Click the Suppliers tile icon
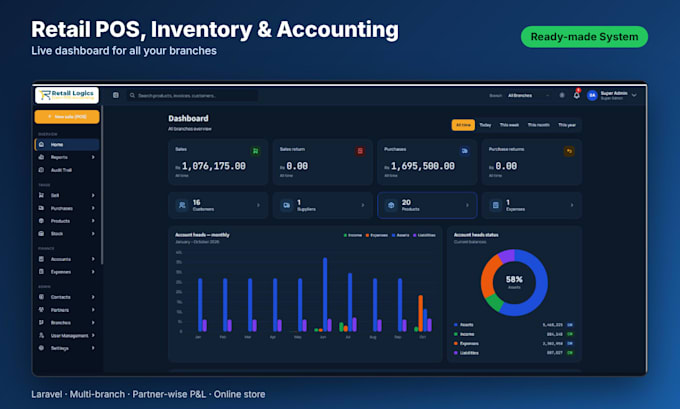 point(287,205)
